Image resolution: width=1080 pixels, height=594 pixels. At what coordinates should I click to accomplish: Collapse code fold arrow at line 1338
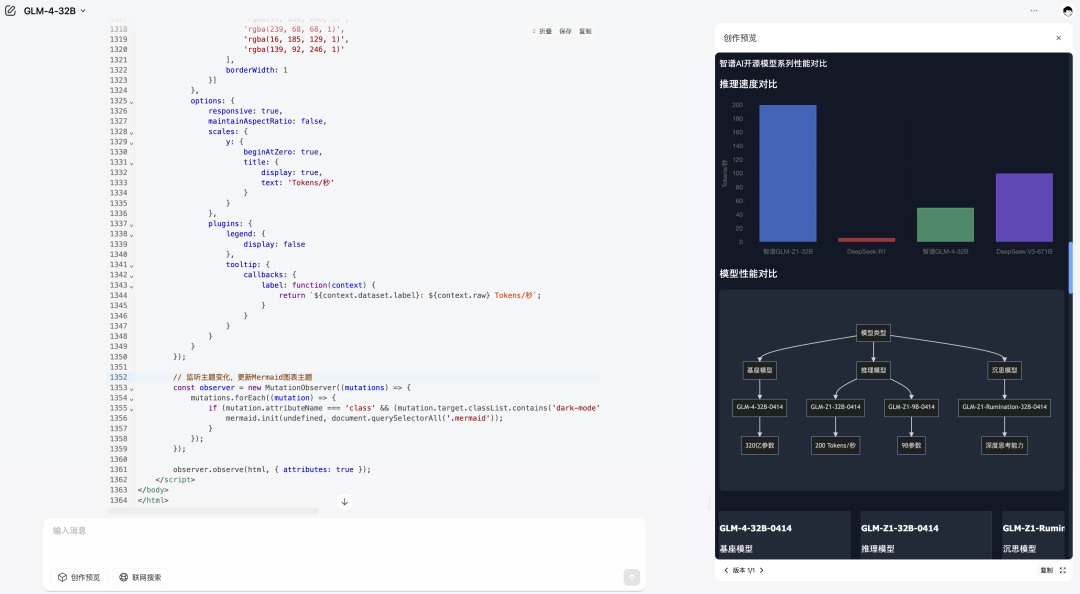click(132, 235)
